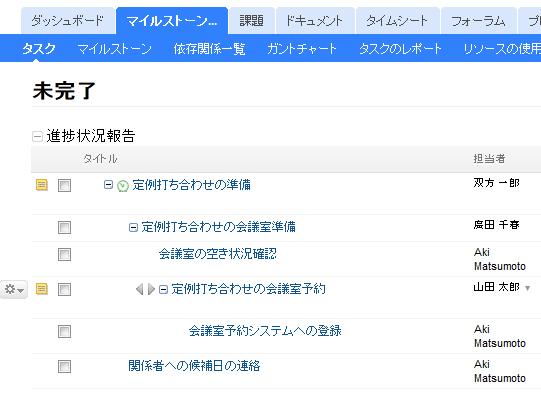This screenshot has width=541, height=393.
Task: Open task link 関係者への候補日の連絡
Action: pos(194,366)
